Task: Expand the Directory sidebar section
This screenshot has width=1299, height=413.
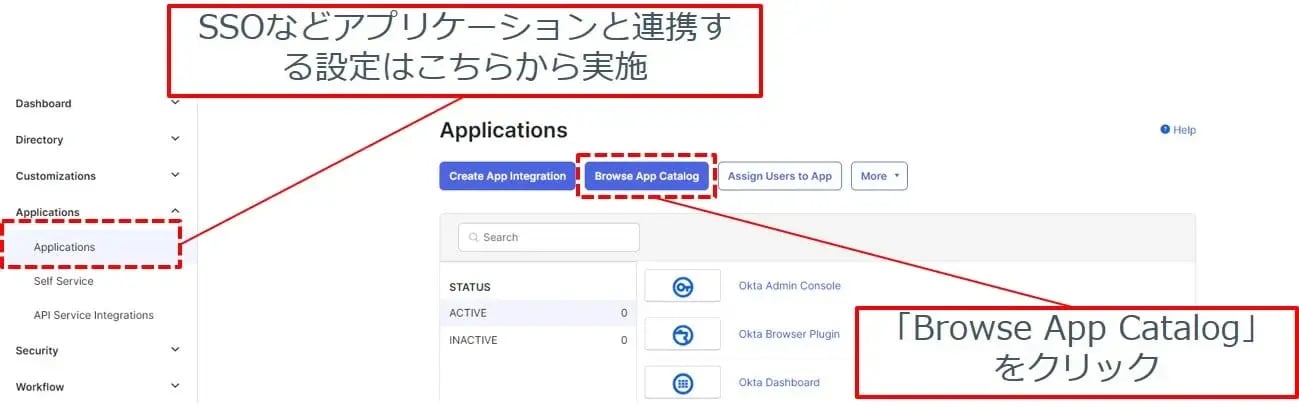Action: 175,139
